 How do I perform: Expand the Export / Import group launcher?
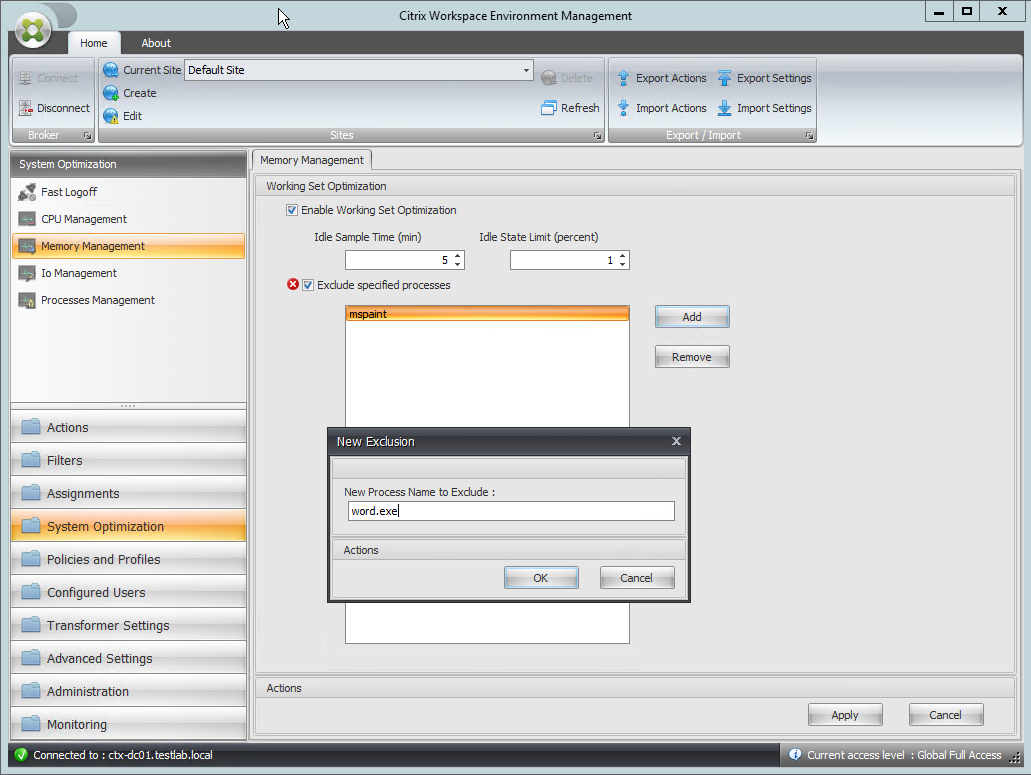[809, 135]
